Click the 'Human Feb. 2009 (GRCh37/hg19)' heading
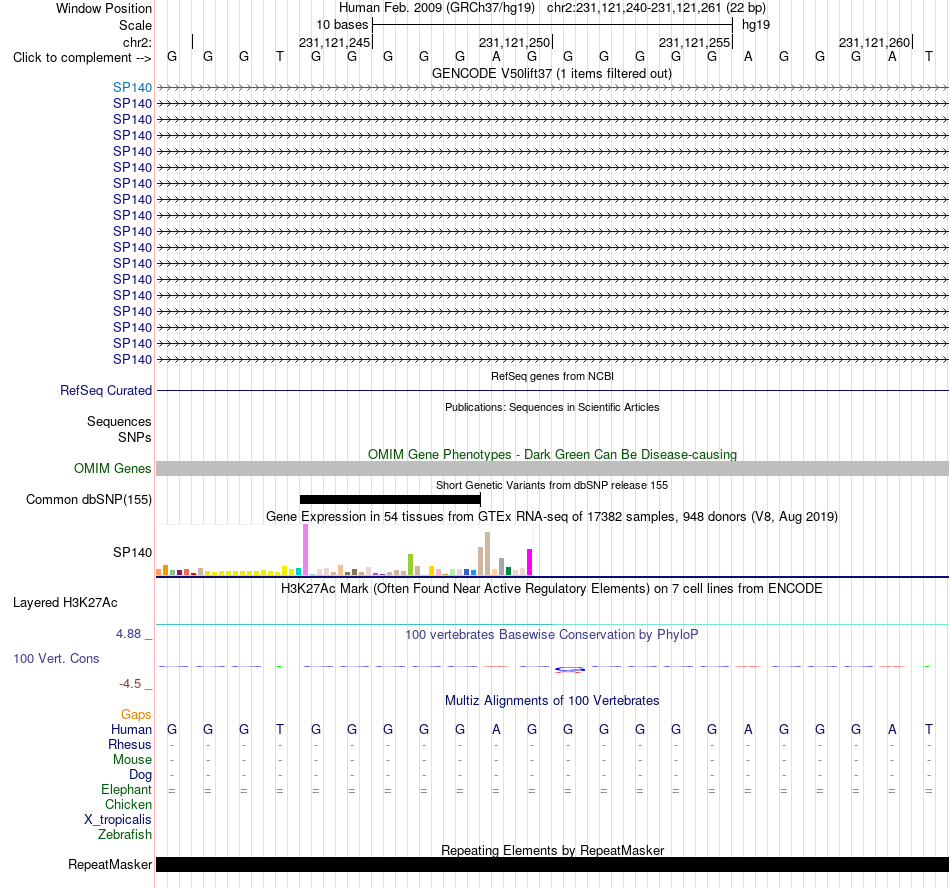The width and height of the screenshot is (950, 888). tap(437, 8)
